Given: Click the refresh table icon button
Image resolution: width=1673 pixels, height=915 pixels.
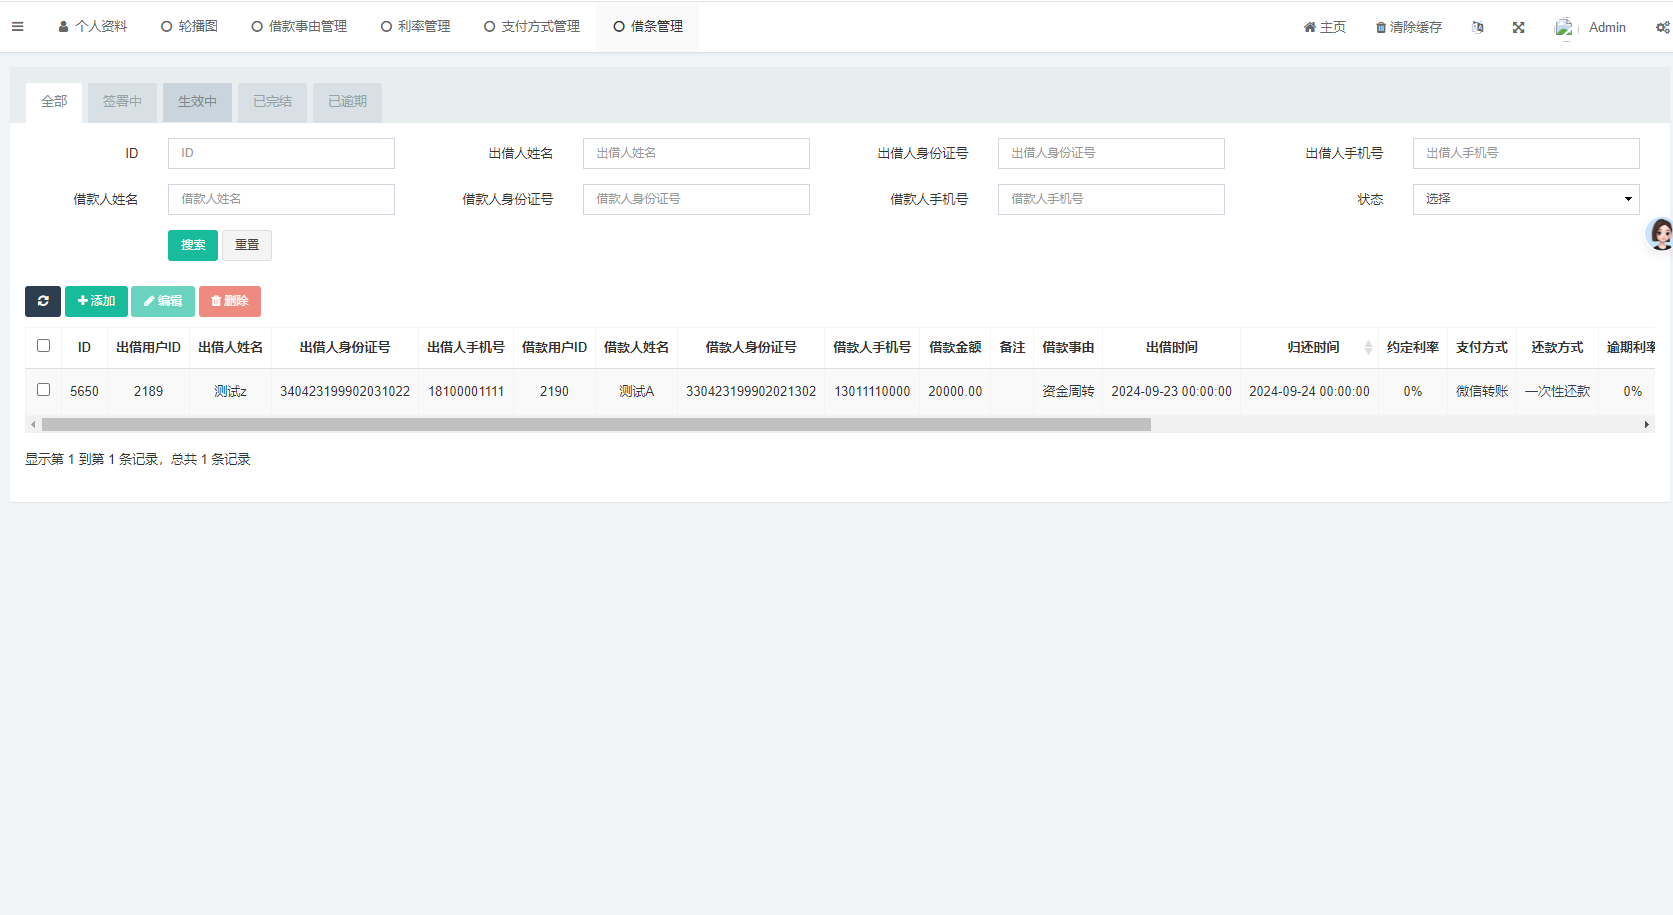Looking at the screenshot, I should [43, 301].
